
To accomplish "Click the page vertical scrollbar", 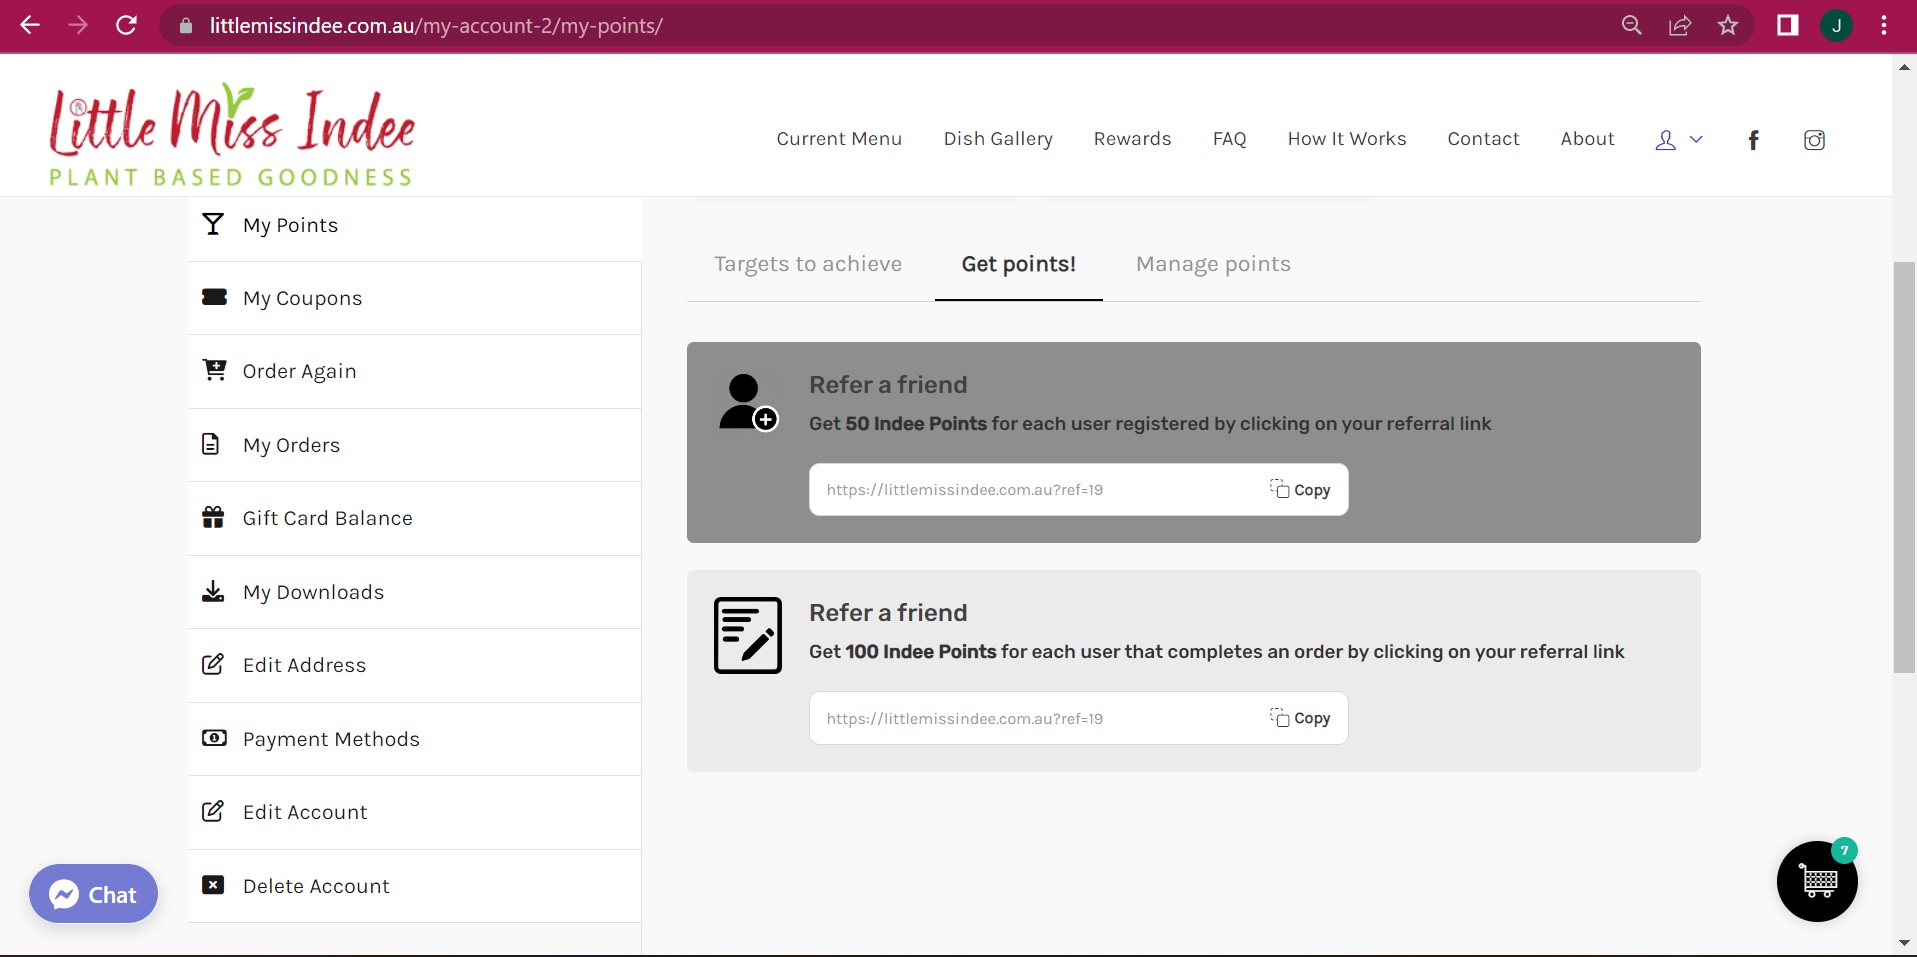I will (x=1904, y=467).
